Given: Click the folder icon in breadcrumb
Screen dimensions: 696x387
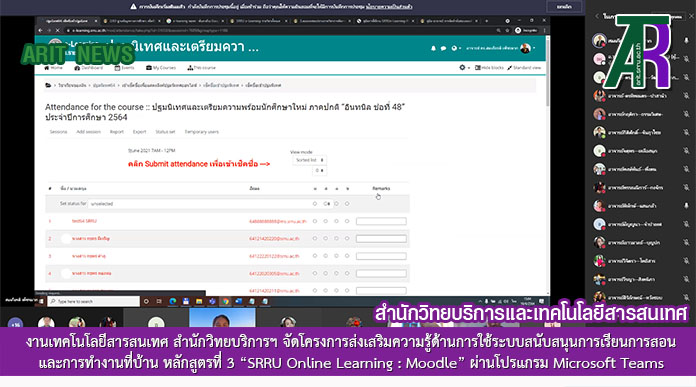Looking at the screenshot, I should point(48,85).
